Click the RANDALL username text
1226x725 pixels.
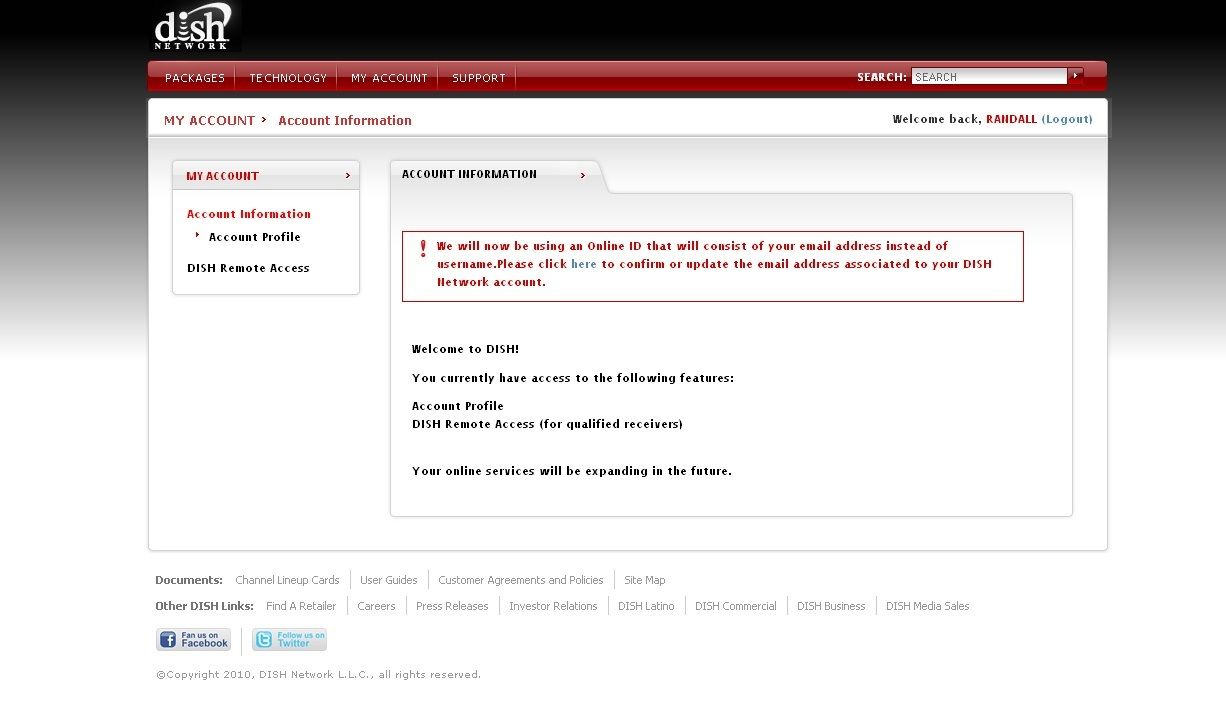pyautogui.click(x=1012, y=119)
